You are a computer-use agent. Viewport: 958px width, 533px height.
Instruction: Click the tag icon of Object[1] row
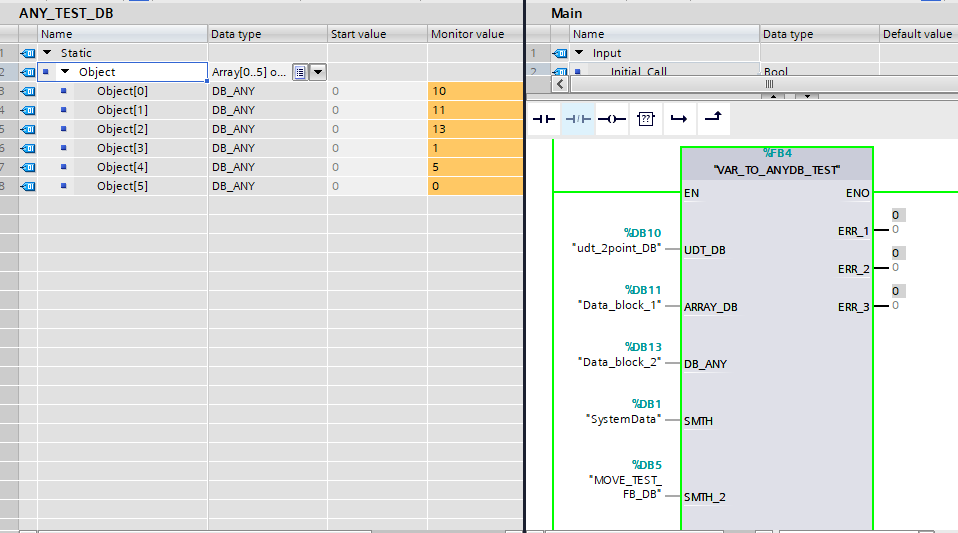click(x=28, y=110)
